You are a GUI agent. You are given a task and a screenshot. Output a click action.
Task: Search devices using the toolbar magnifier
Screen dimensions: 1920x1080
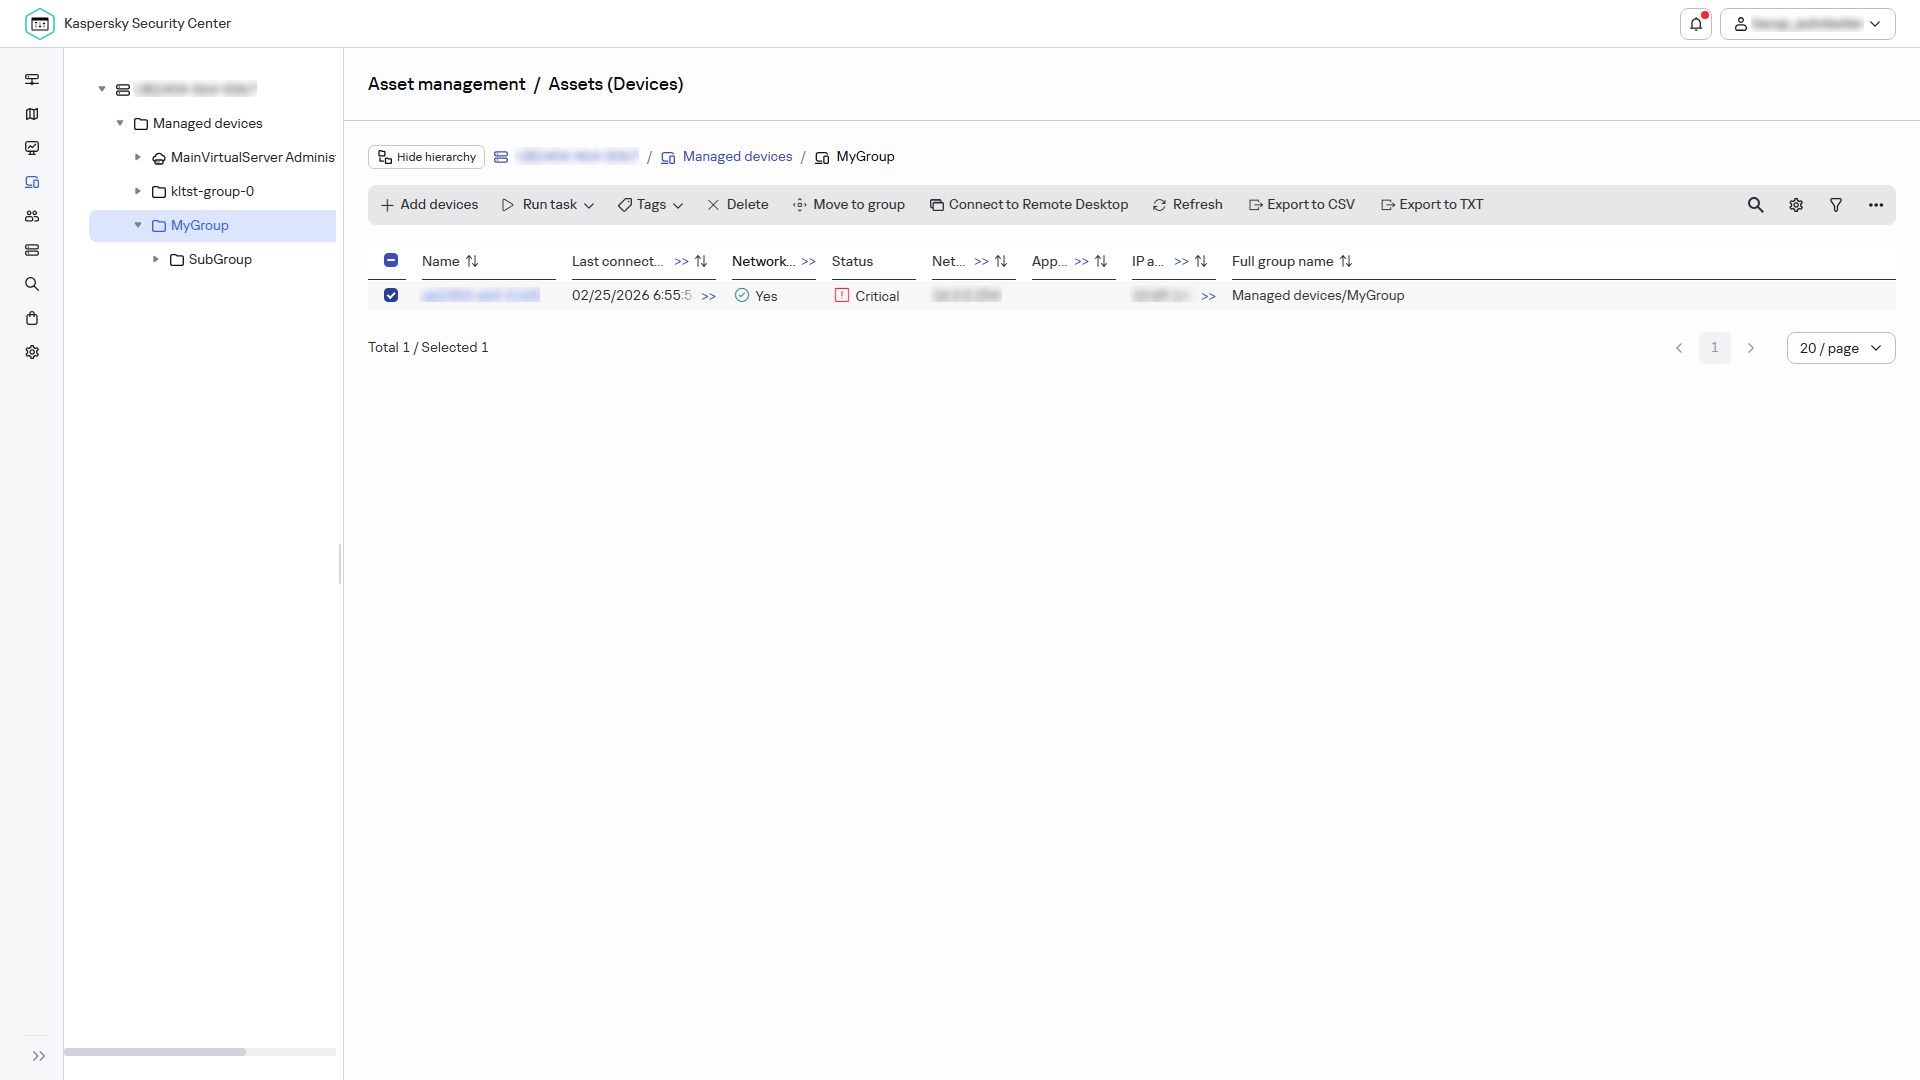1755,205
